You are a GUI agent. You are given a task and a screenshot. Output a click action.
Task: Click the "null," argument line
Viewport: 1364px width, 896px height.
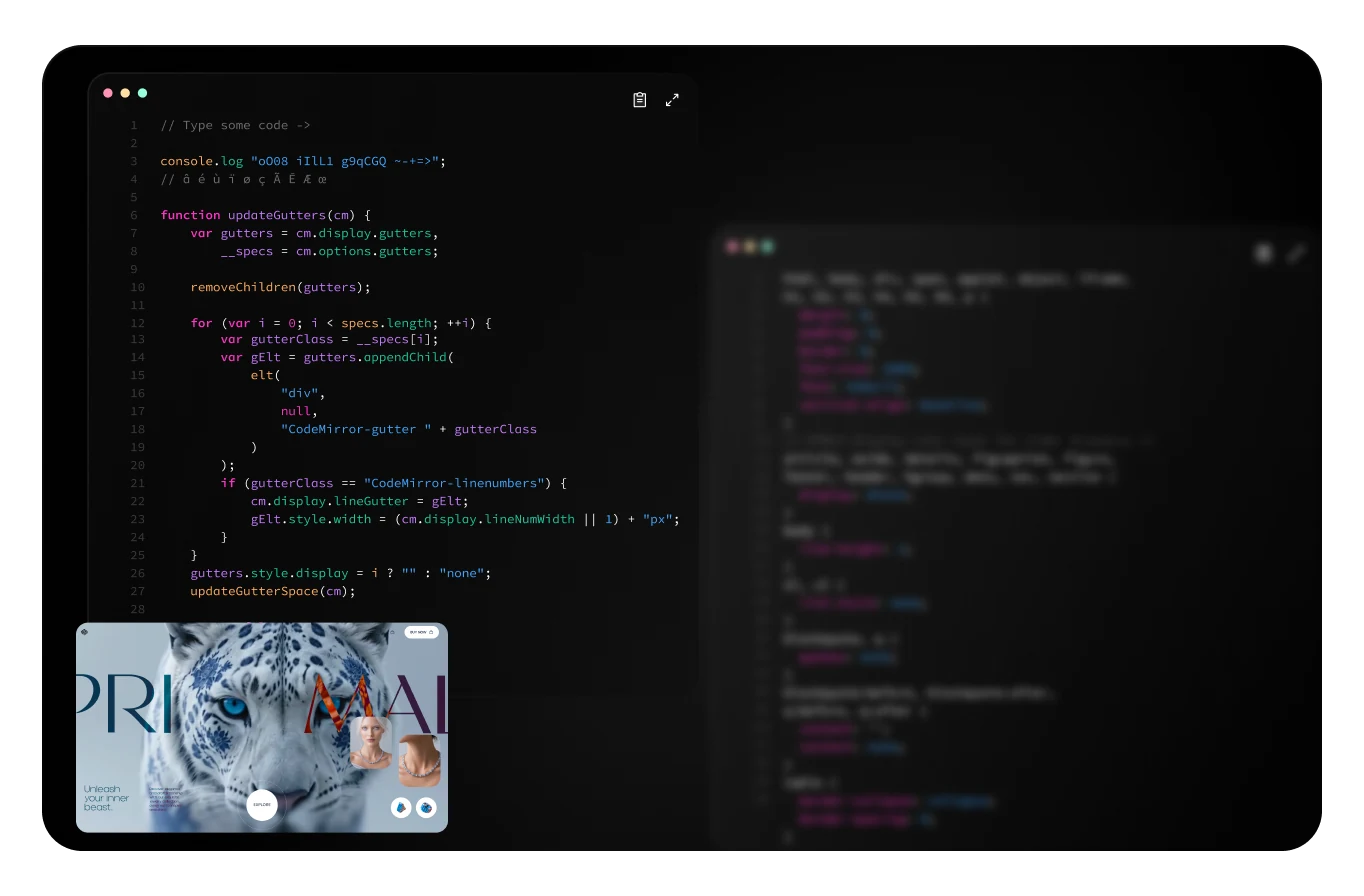299,411
